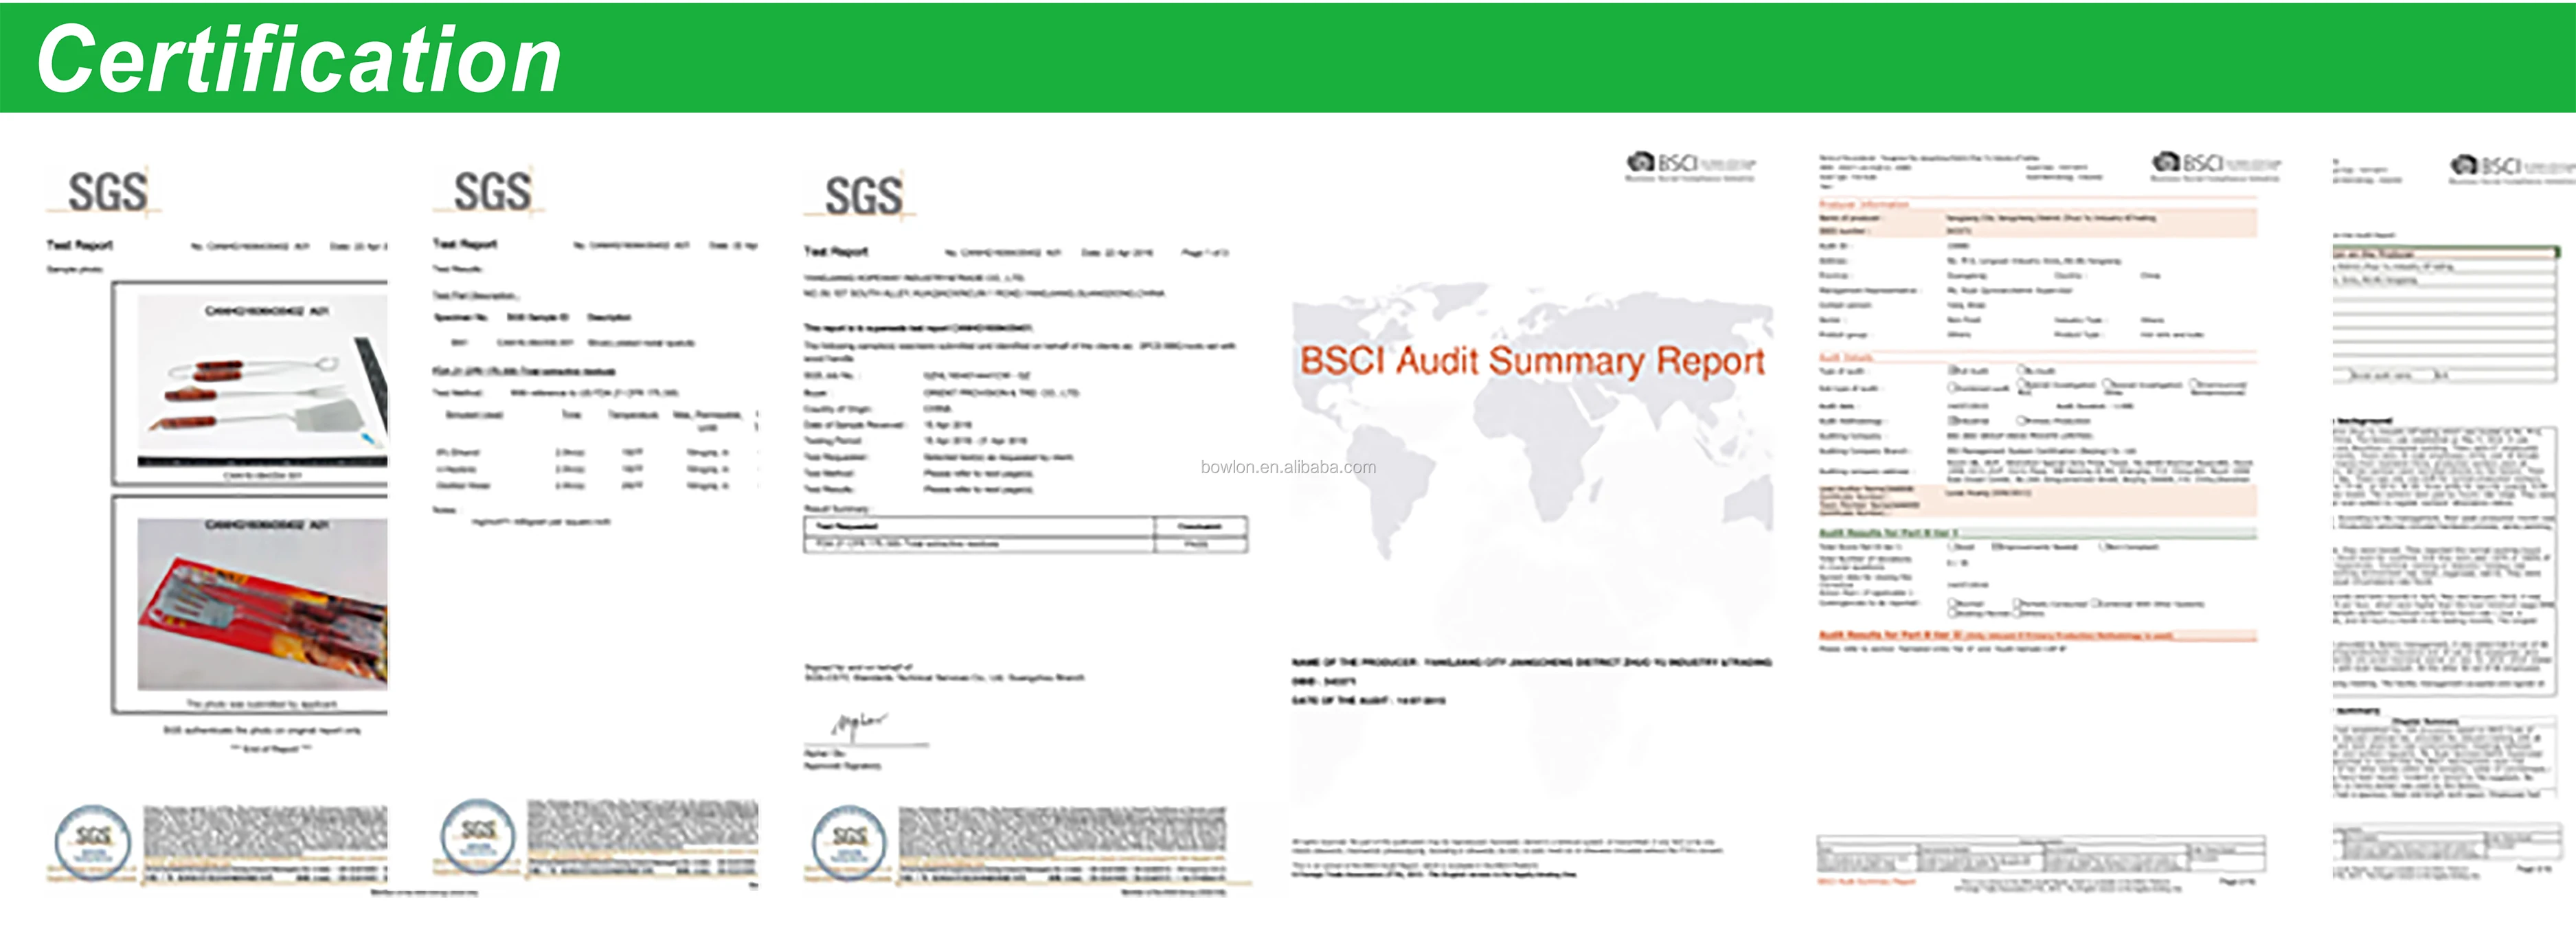2576x932 pixels.
Task: Click the Certification header text
Action: [x=298, y=60]
